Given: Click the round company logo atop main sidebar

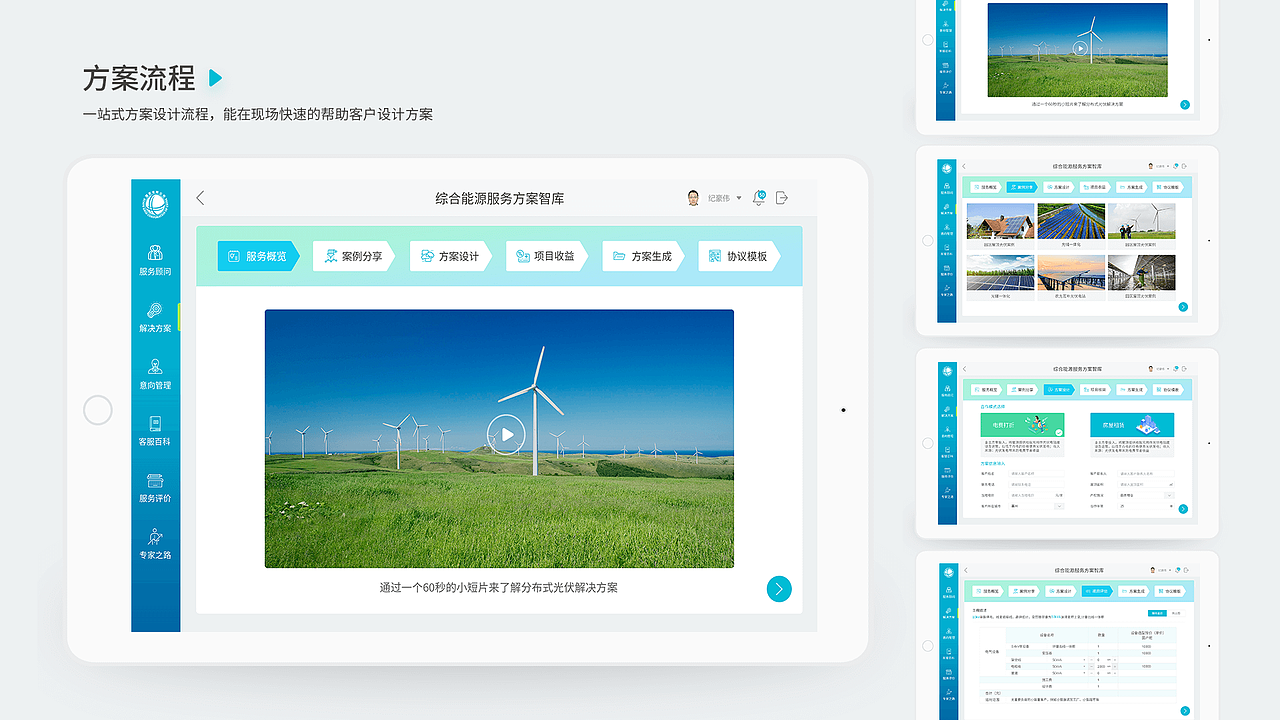Looking at the screenshot, I should tap(155, 205).
